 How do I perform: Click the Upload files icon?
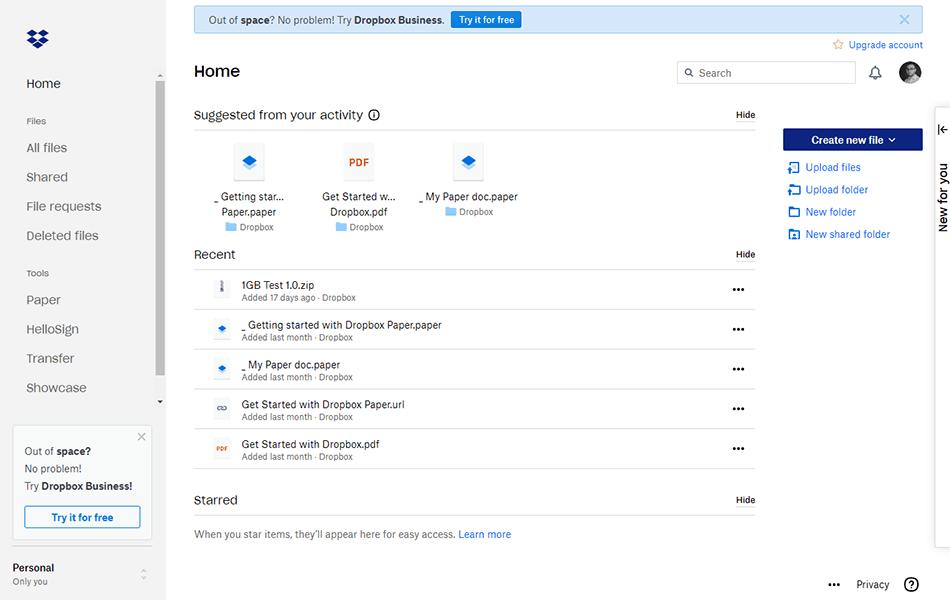coord(794,168)
